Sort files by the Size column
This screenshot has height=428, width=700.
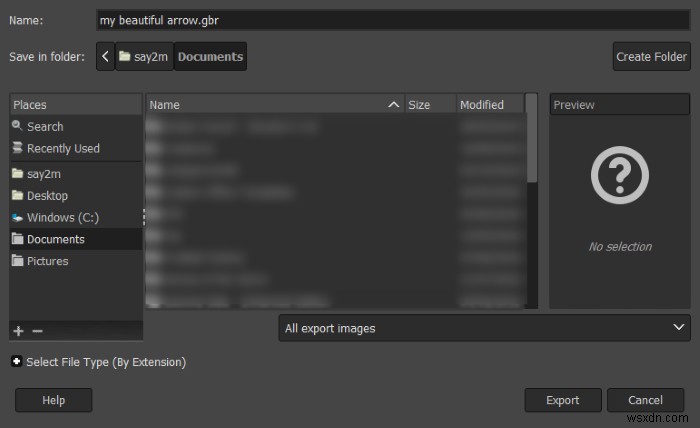(430, 105)
